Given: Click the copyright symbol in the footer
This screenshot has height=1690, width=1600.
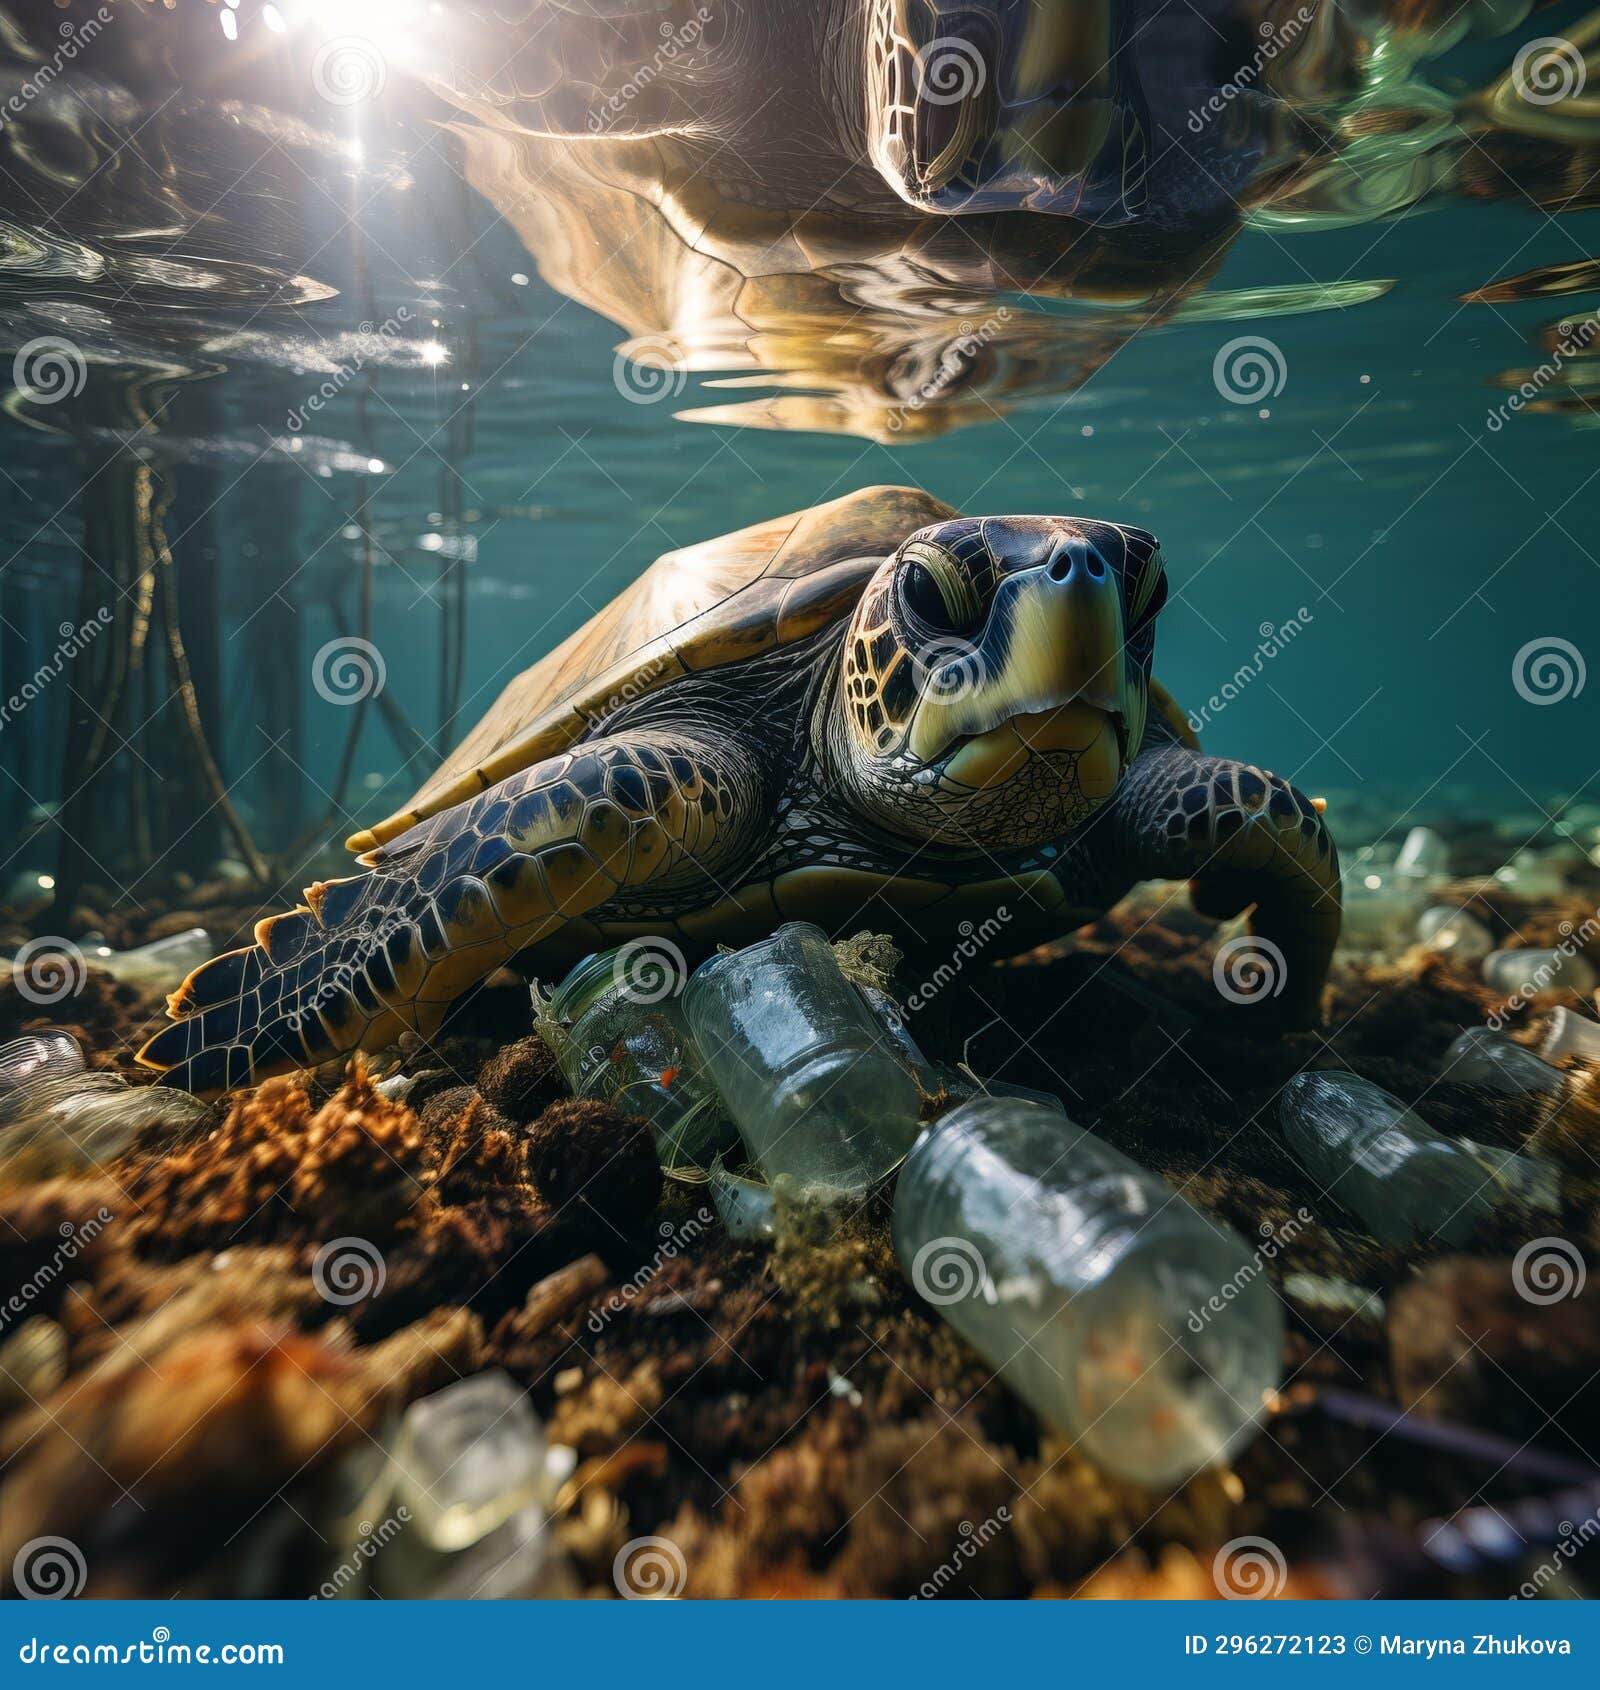Looking at the screenshot, I should pyautogui.click(x=1362, y=1644).
